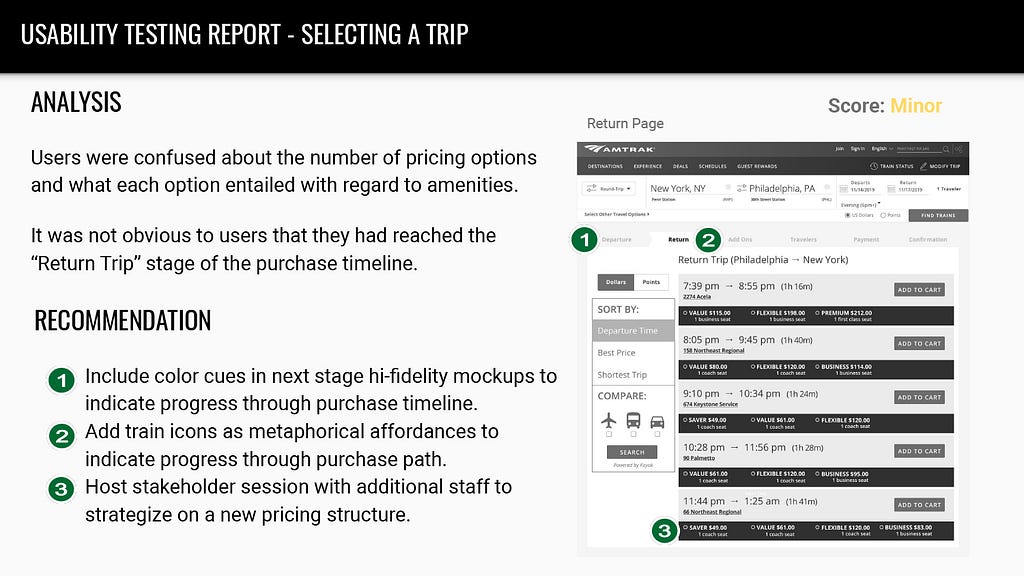Open the Departs date calendar icon
Viewport: 1024px width, 576px height.
tap(843, 189)
